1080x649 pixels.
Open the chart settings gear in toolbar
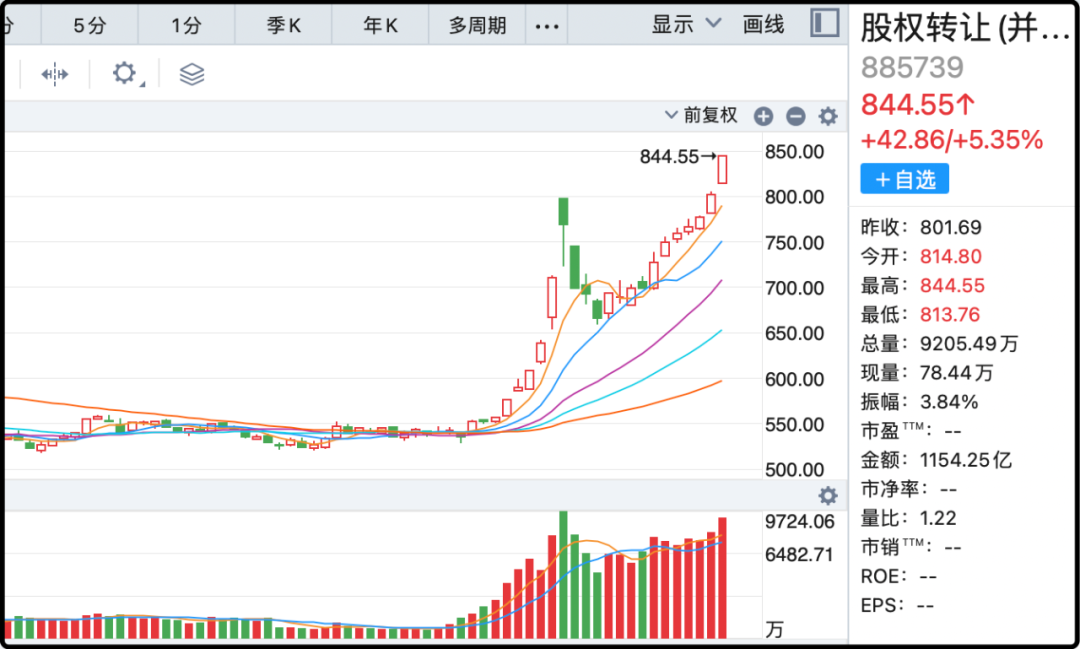point(124,73)
